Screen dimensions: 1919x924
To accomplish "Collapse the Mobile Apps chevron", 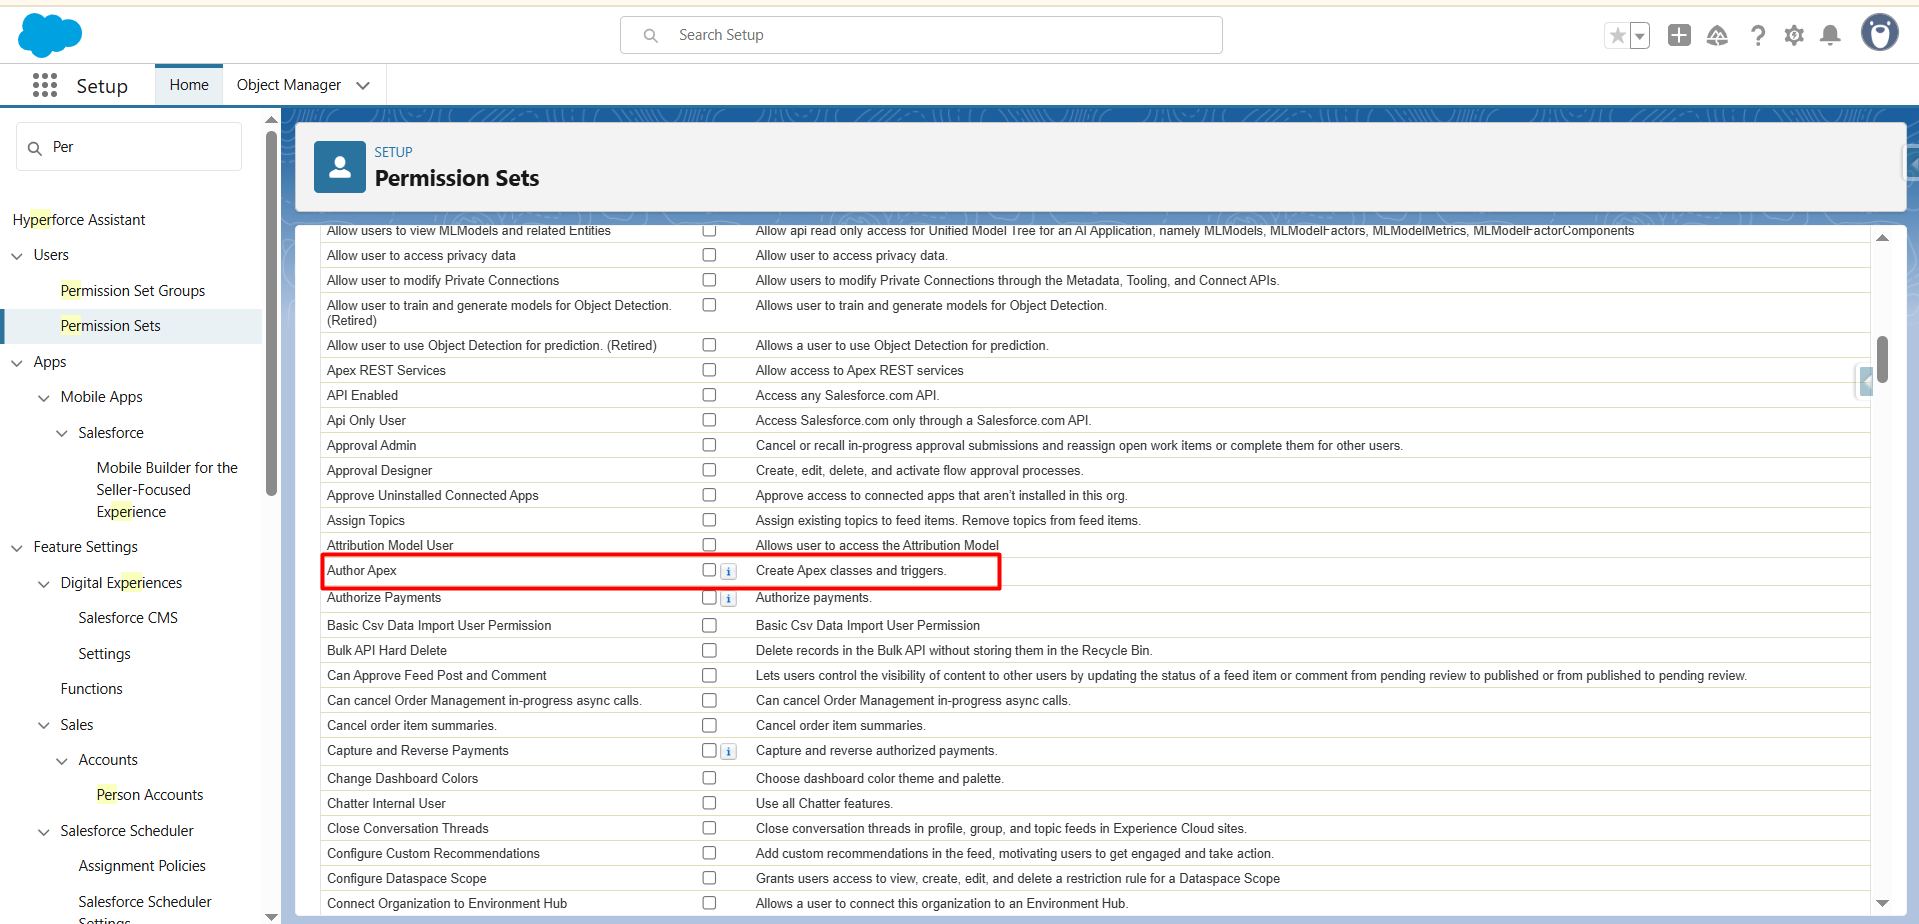I will pos(44,398).
